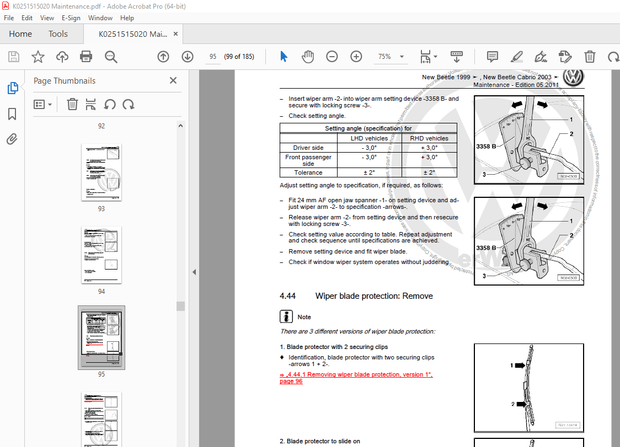This screenshot has width=620, height=447.
Task: Select the K0251515020 Mai... document tab
Action: [x=132, y=34]
